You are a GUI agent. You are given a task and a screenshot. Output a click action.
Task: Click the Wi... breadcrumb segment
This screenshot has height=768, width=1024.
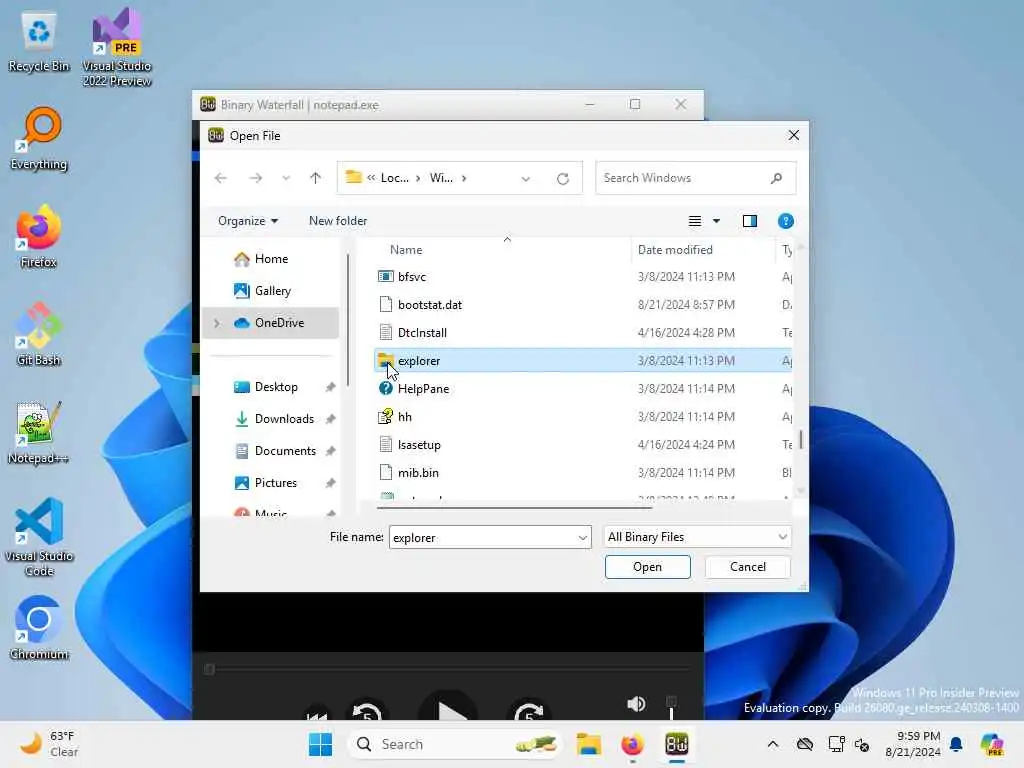click(x=441, y=178)
